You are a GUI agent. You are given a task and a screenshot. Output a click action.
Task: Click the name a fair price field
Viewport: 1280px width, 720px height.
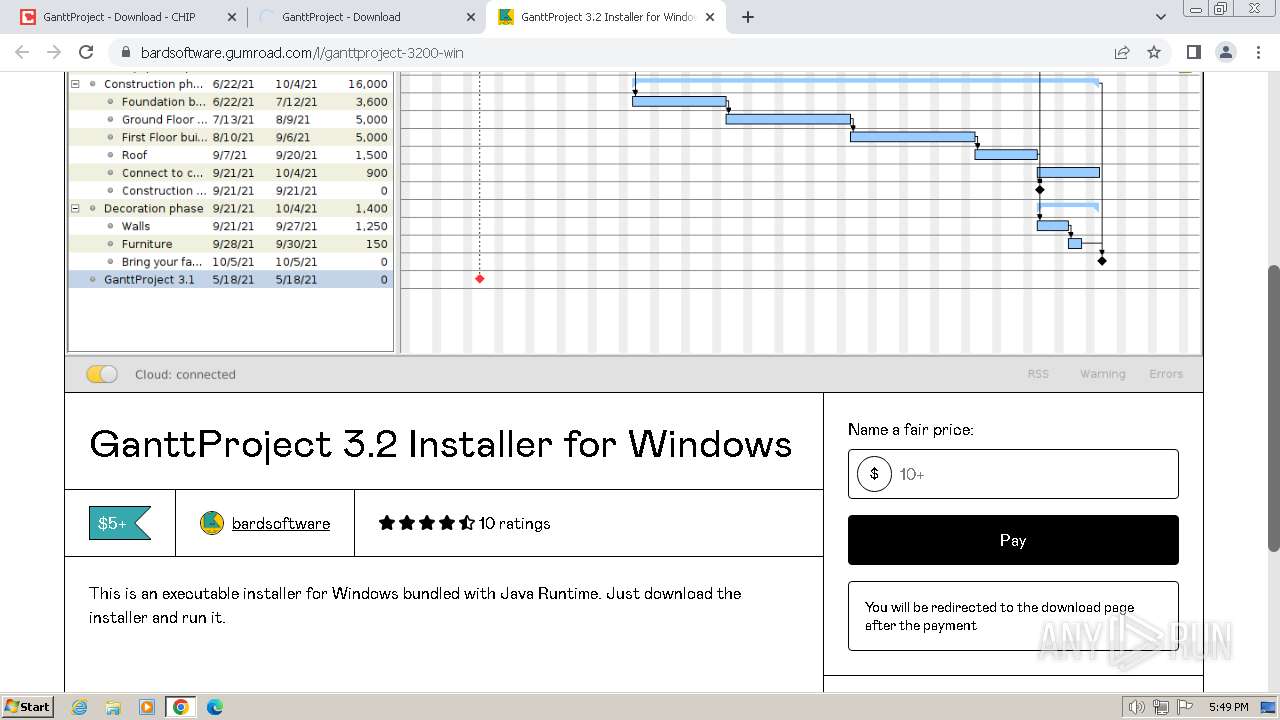(x=1013, y=474)
